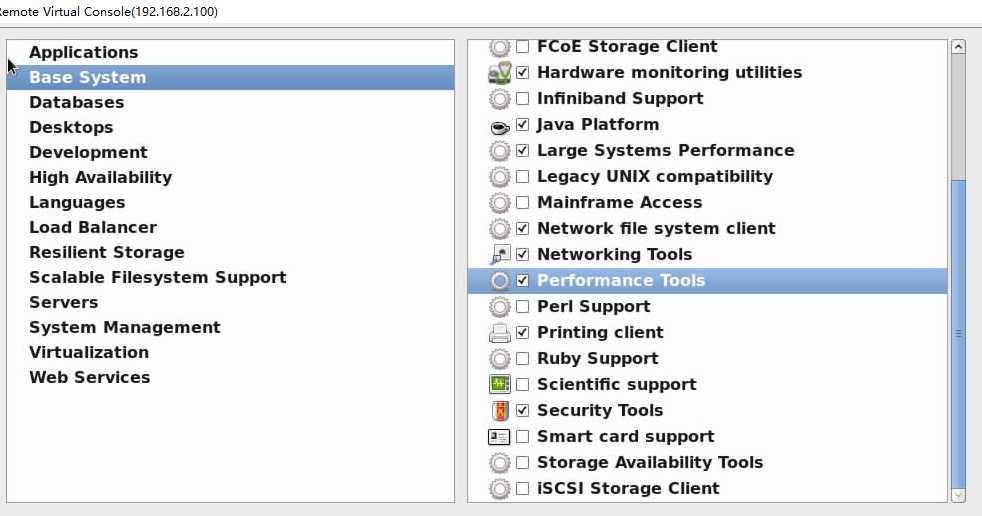Click the Networking Tools icon
This screenshot has height=516, width=982.
click(499, 255)
